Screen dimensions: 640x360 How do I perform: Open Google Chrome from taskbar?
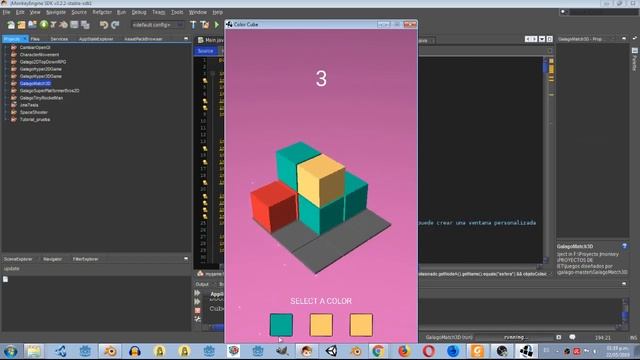[378, 351]
